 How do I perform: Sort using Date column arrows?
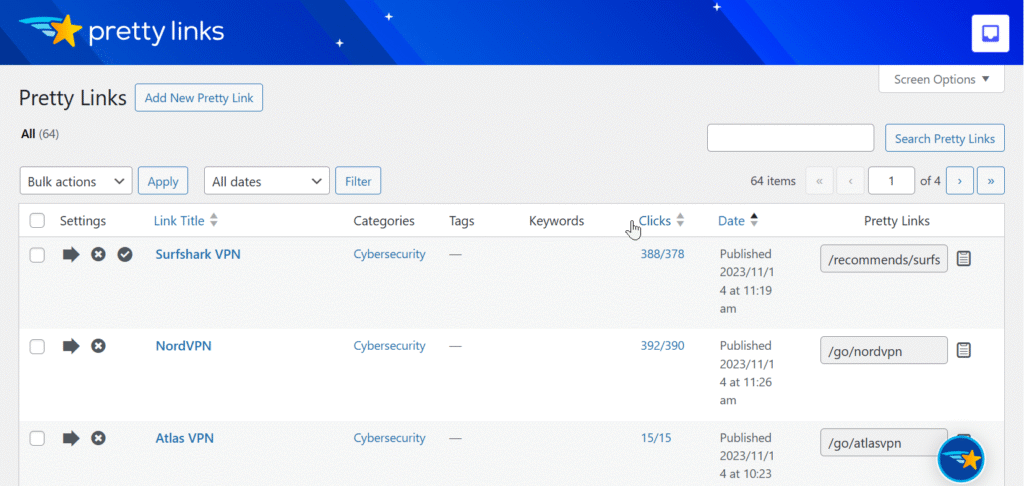754,221
